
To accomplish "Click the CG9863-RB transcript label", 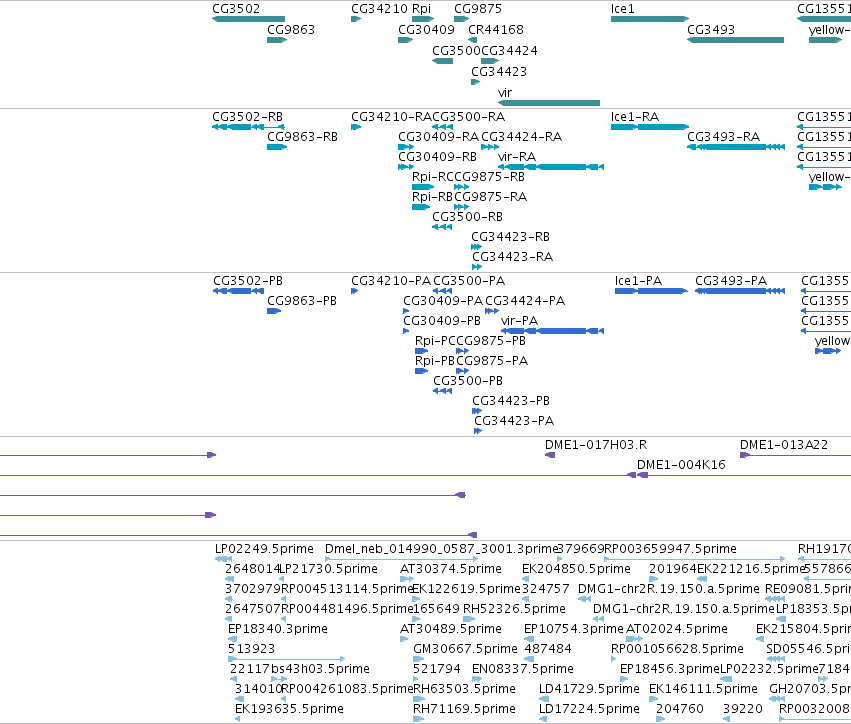I will click(x=302, y=137).
